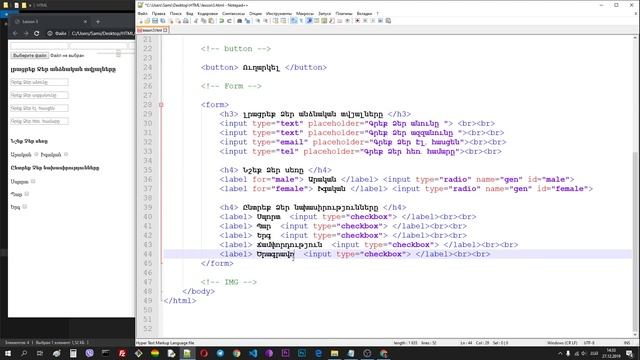
Task: Check the third hobby checkbox in browser
Action: coord(24,207)
